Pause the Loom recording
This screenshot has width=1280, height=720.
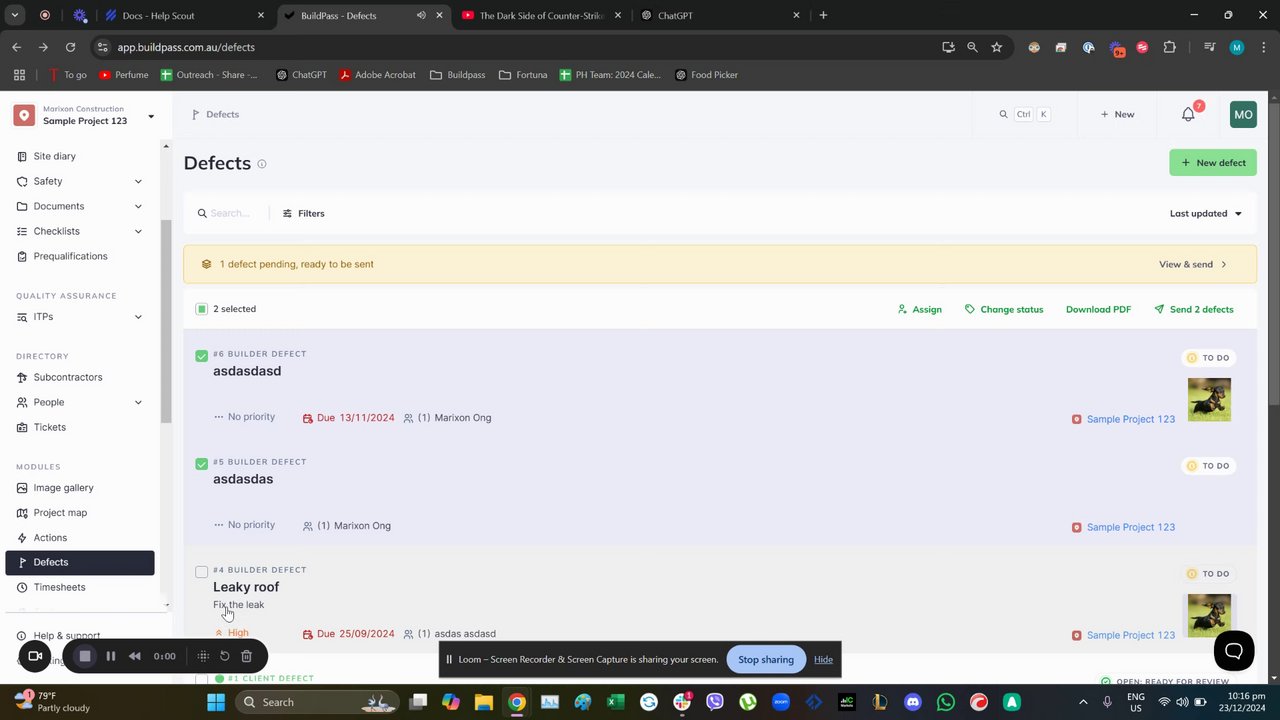[x=110, y=656]
